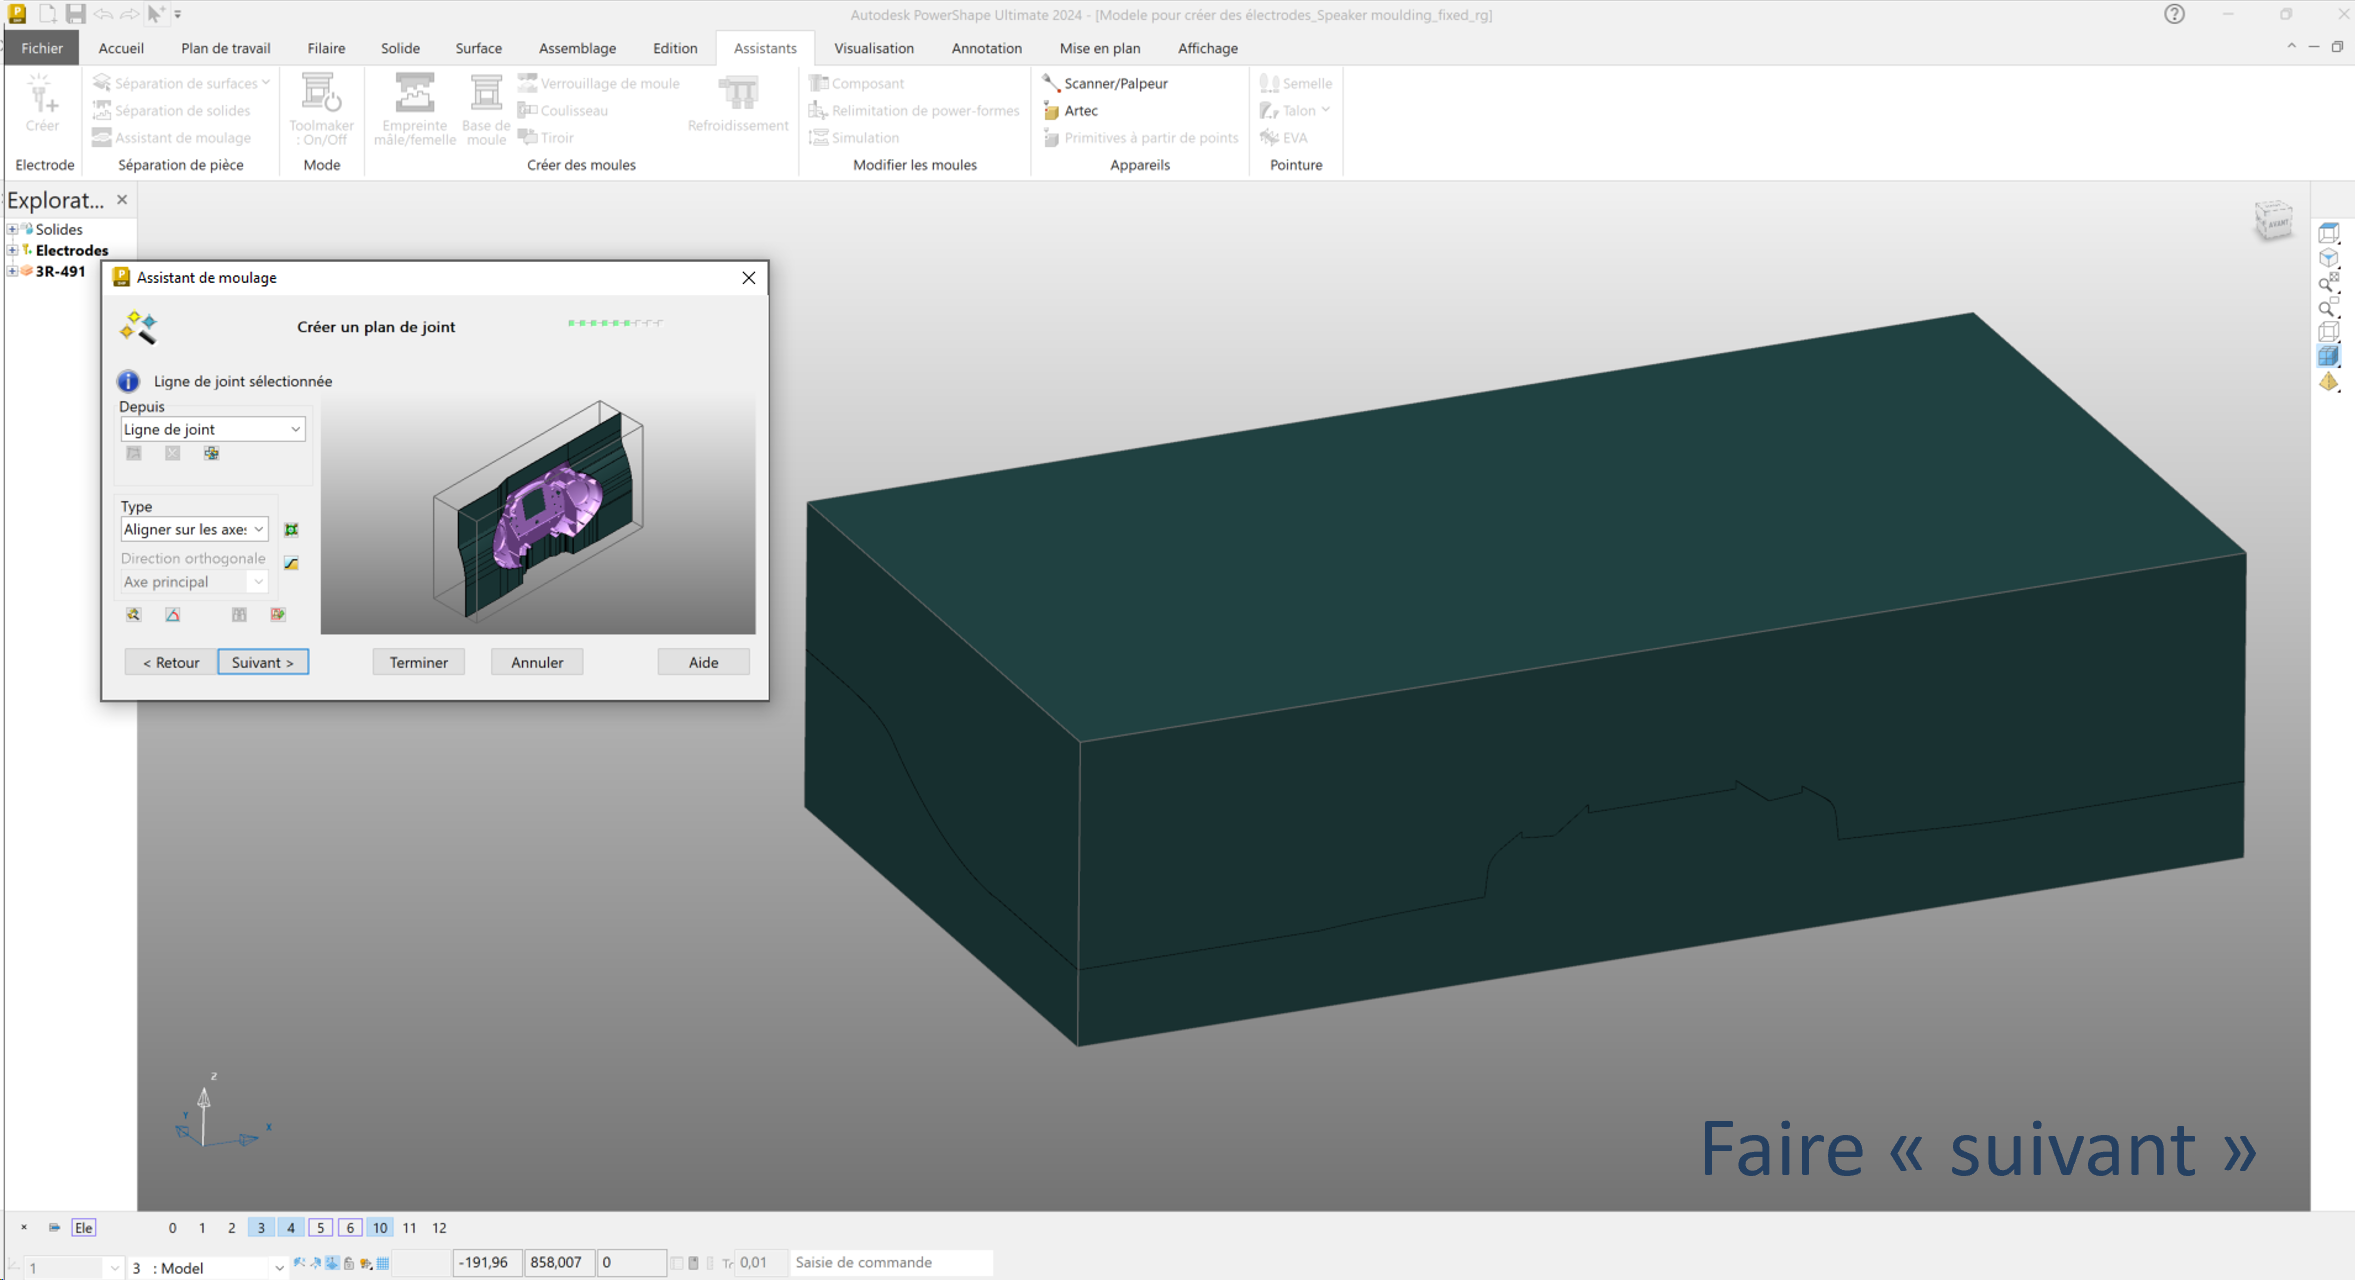
Task: Click the Scanner/Palpeur tool icon
Action: click(1051, 83)
